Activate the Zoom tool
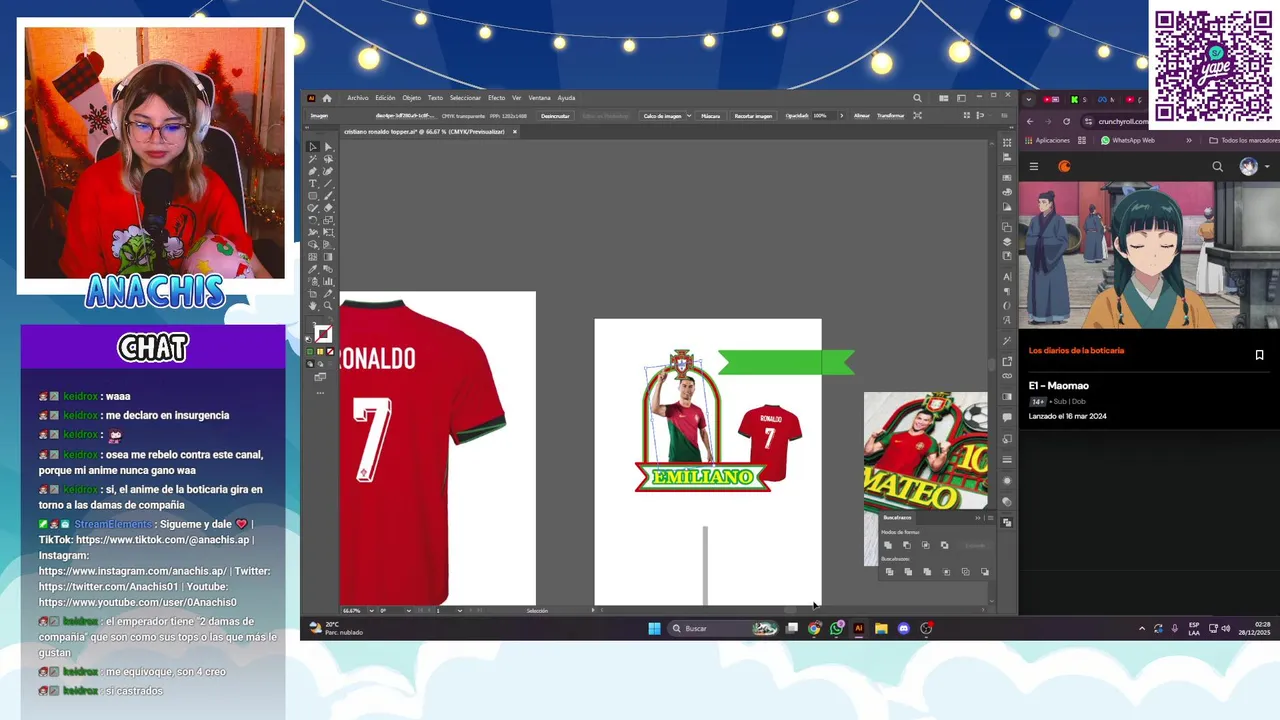This screenshot has height=720, width=1280. pyautogui.click(x=328, y=305)
